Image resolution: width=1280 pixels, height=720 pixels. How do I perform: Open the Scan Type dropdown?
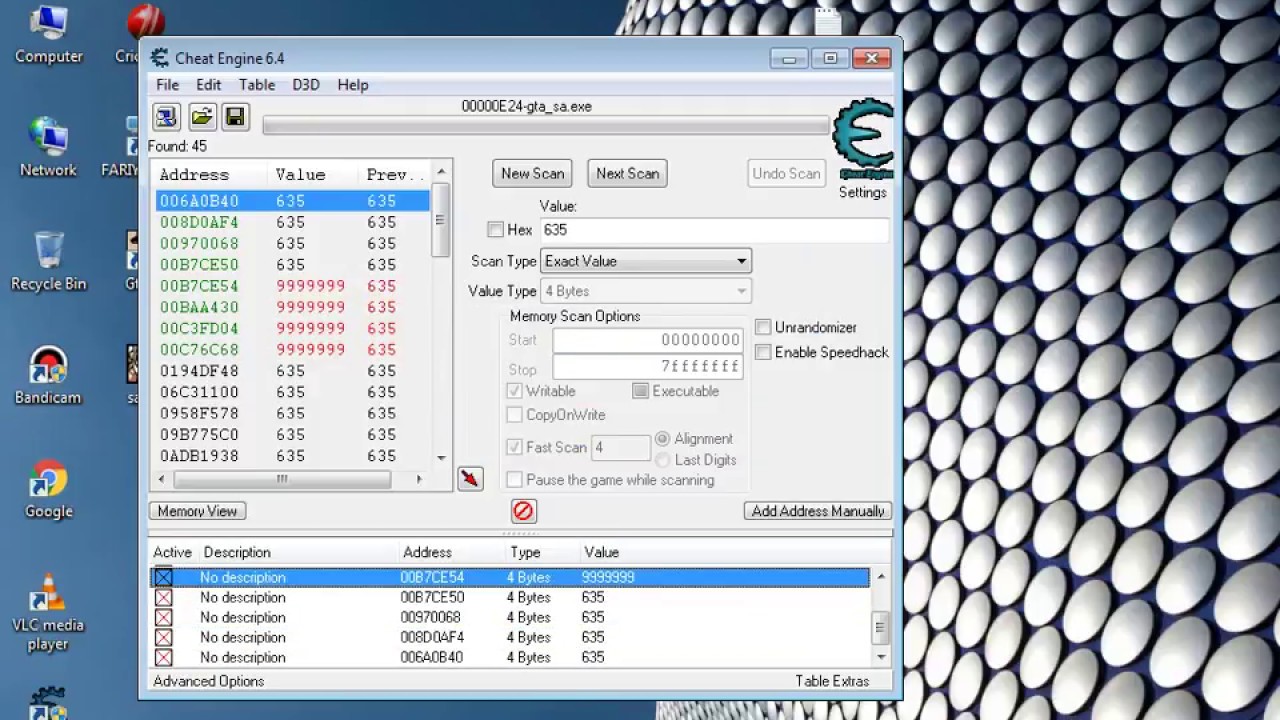tap(645, 261)
